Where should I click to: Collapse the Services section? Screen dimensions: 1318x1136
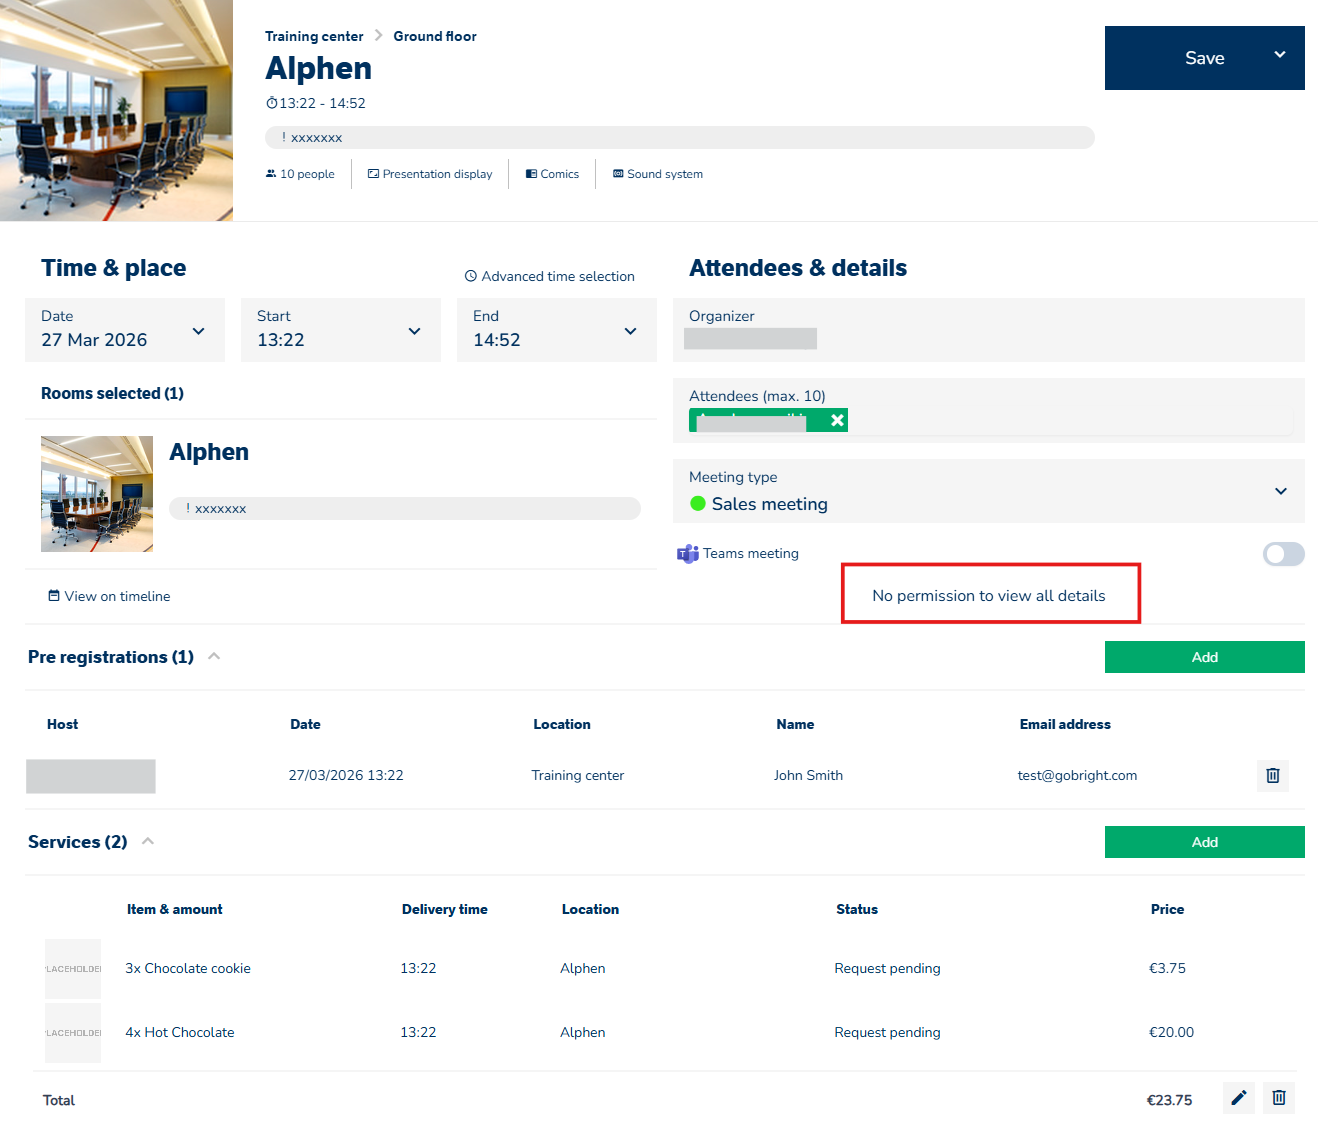148,842
